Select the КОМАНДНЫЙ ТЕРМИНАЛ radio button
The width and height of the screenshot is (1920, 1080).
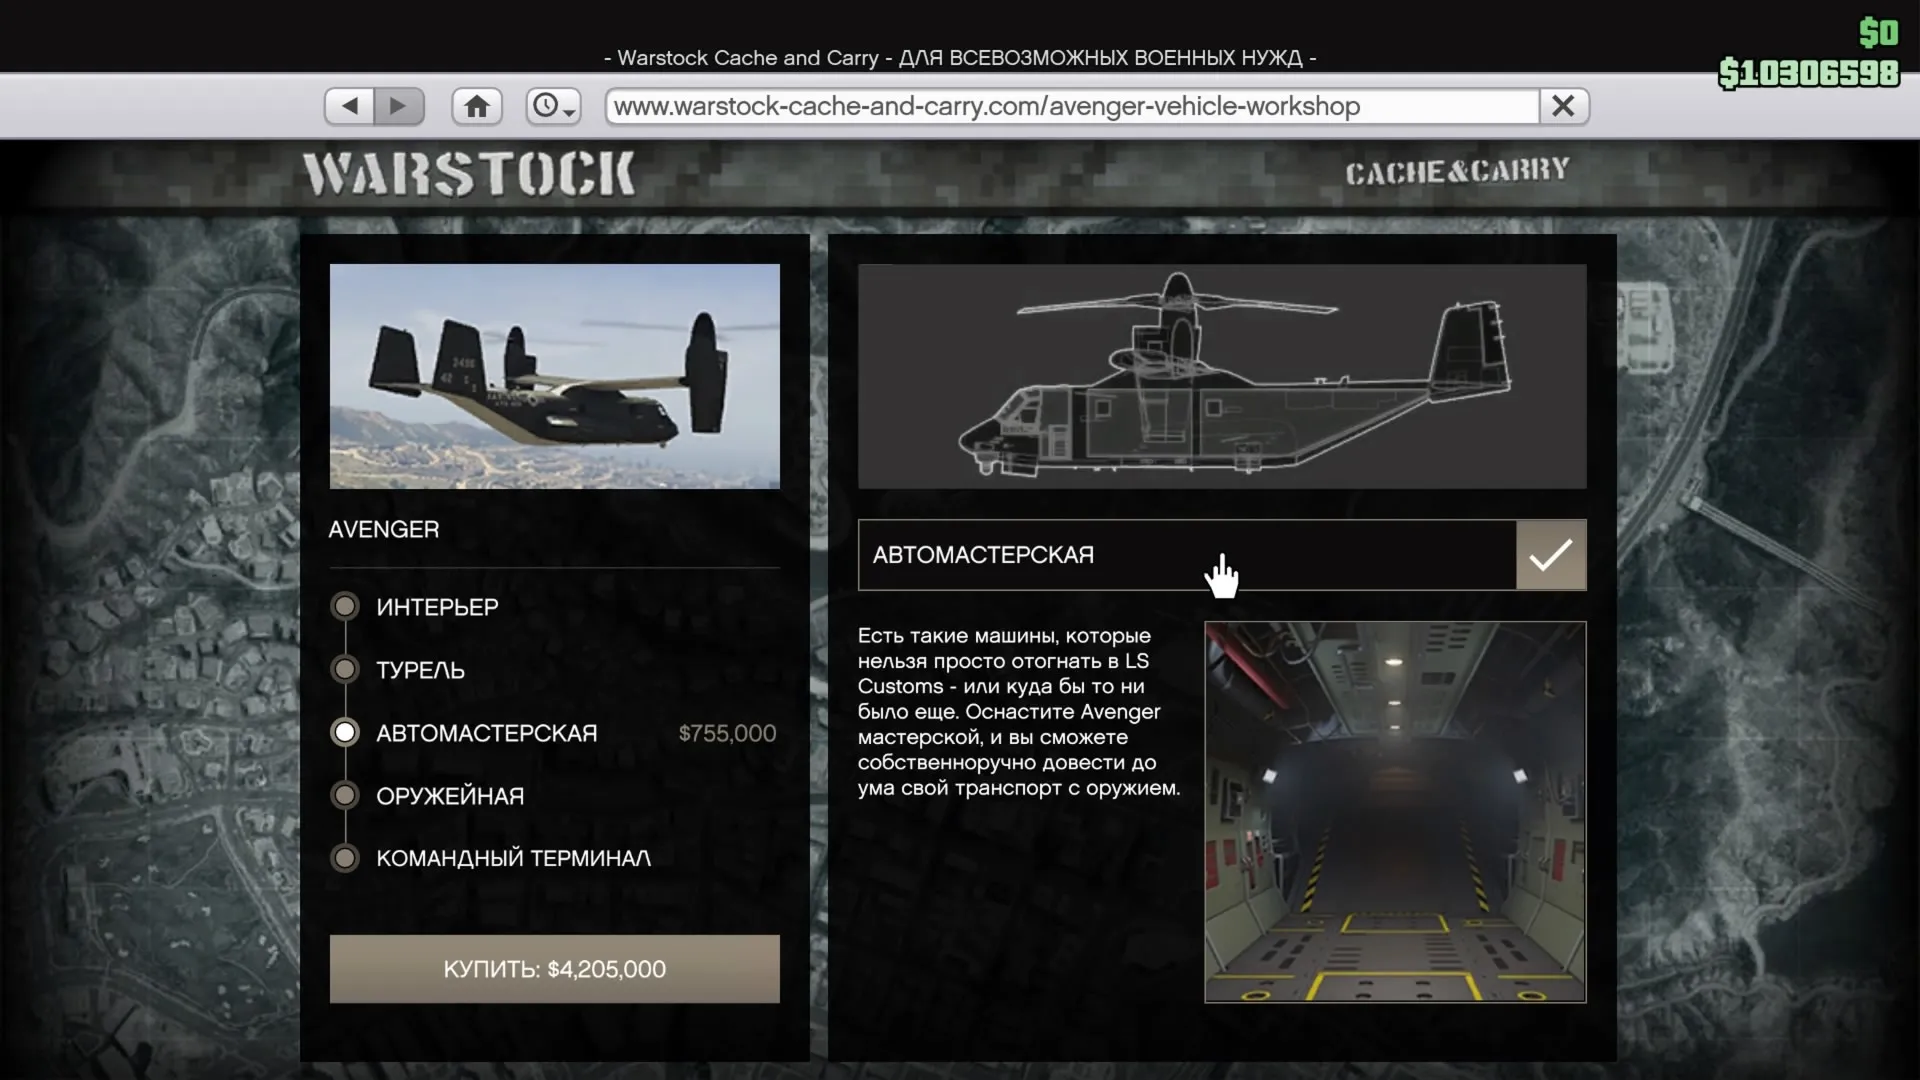(345, 858)
